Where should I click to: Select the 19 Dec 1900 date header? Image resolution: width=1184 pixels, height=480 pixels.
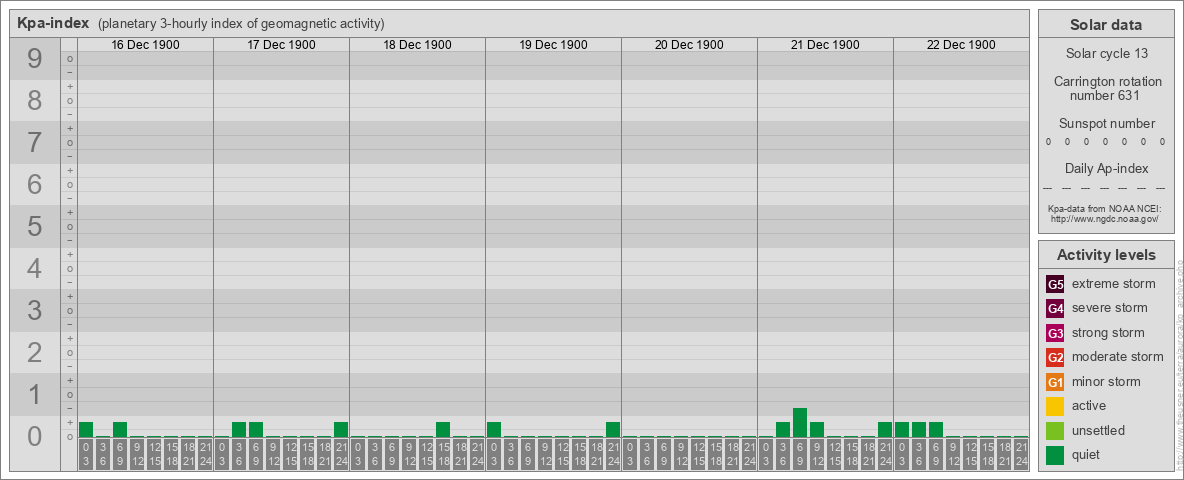[553, 45]
